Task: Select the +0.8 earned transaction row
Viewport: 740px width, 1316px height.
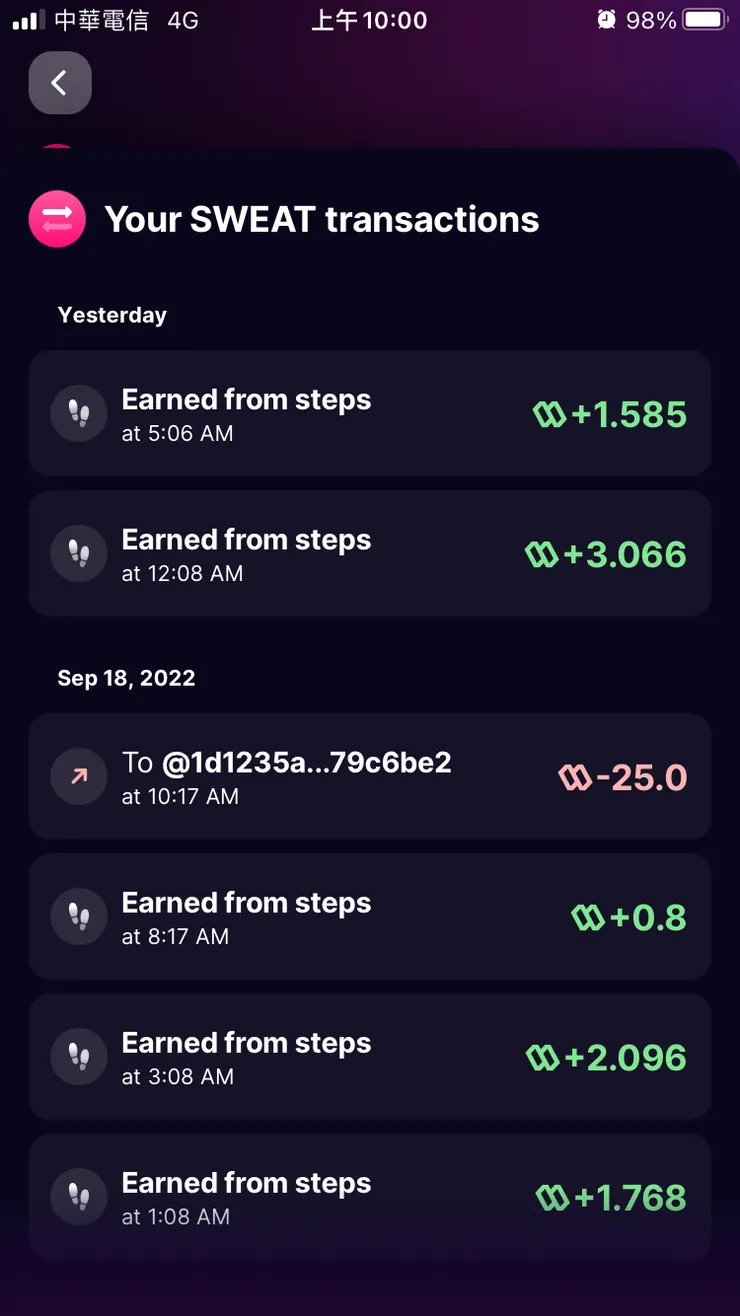Action: click(x=369, y=917)
